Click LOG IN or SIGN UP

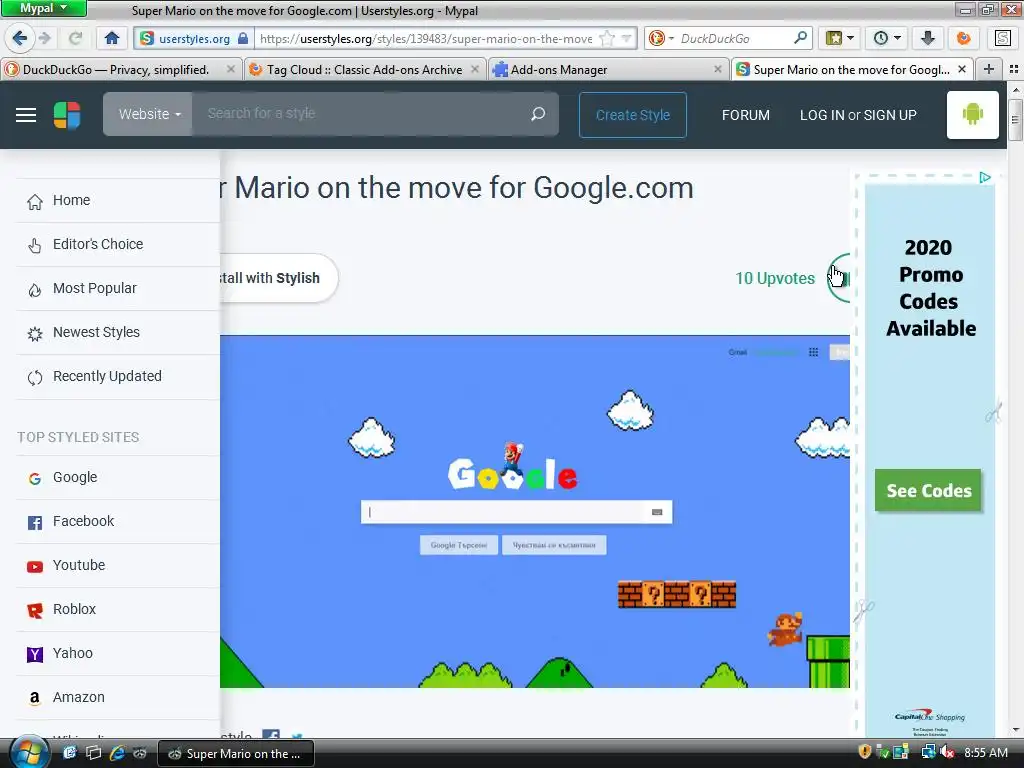pyautogui.click(x=858, y=115)
